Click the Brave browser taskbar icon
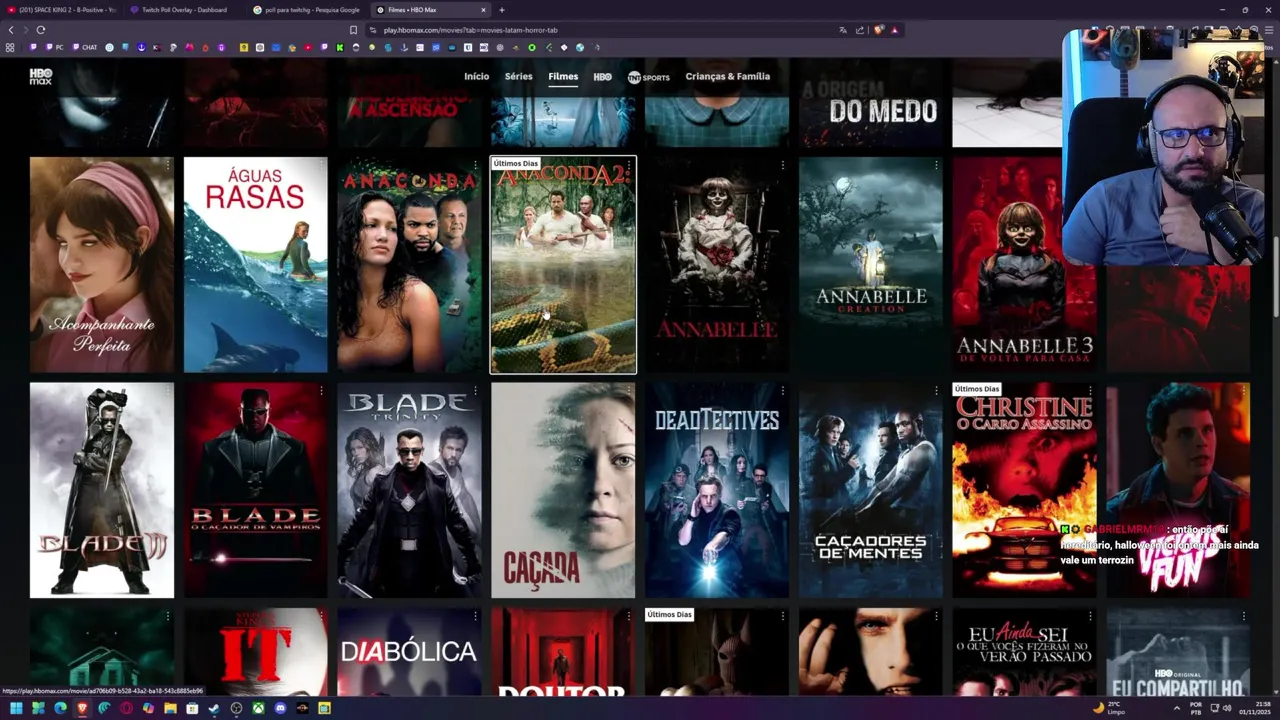Viewport: 1280px width, 720px height. (82, 708)
